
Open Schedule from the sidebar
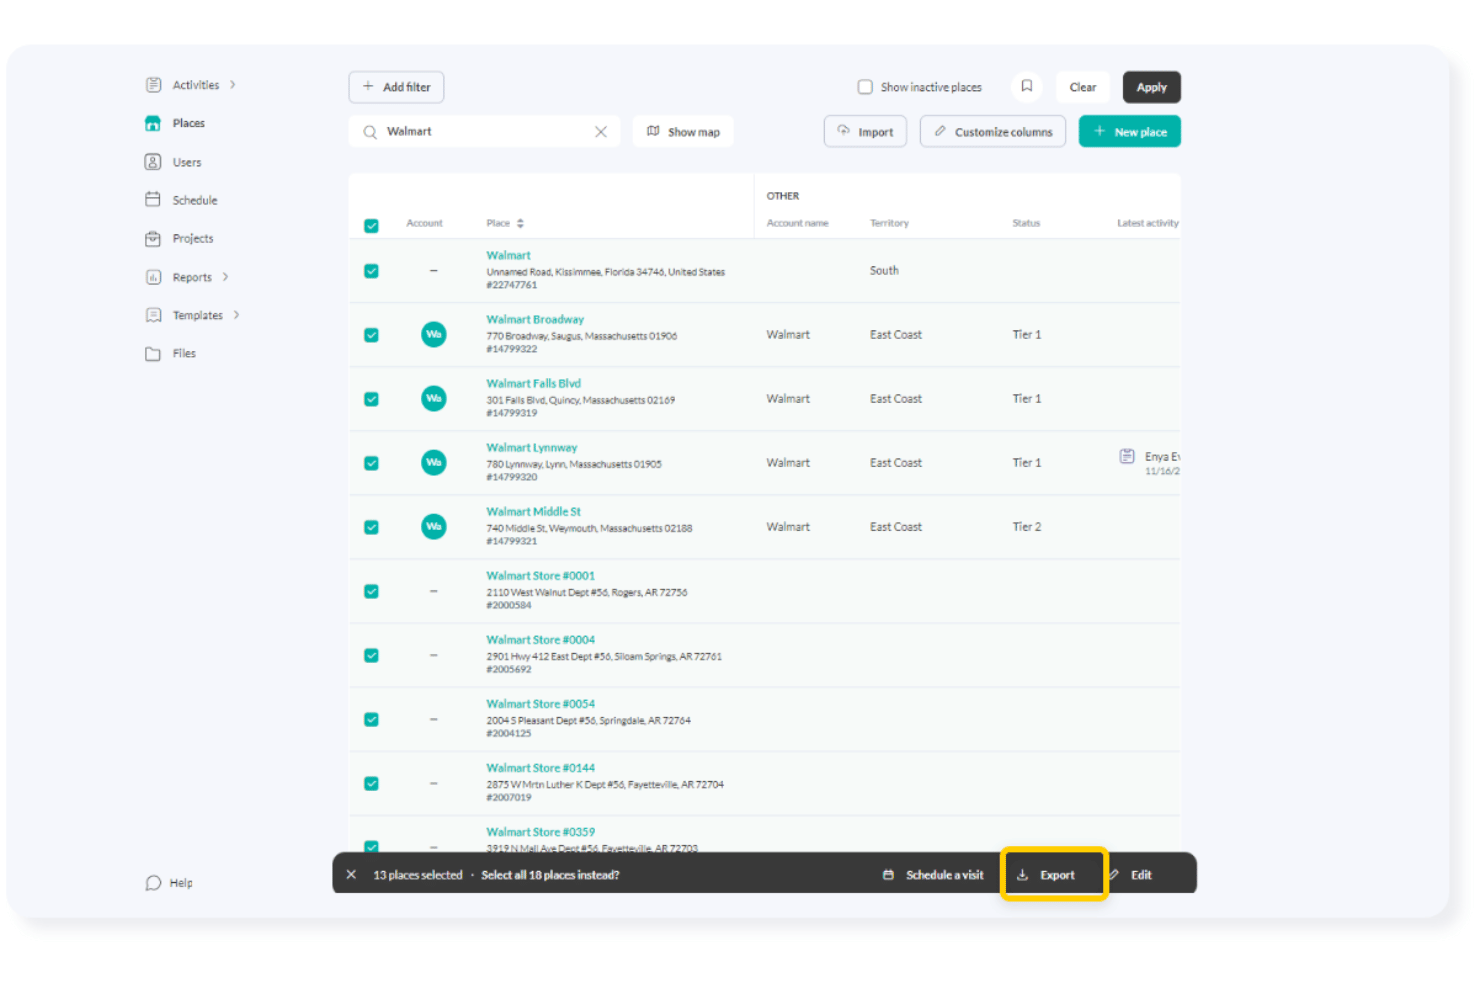tap(194, 200)
